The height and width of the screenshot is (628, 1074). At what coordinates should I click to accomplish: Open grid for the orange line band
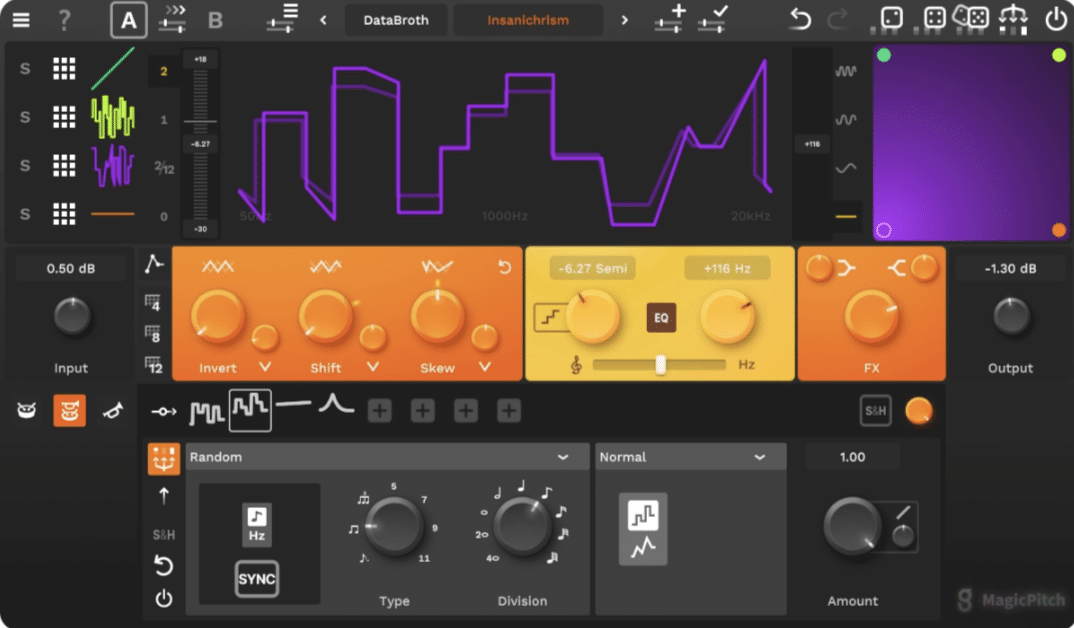[64, 214]
